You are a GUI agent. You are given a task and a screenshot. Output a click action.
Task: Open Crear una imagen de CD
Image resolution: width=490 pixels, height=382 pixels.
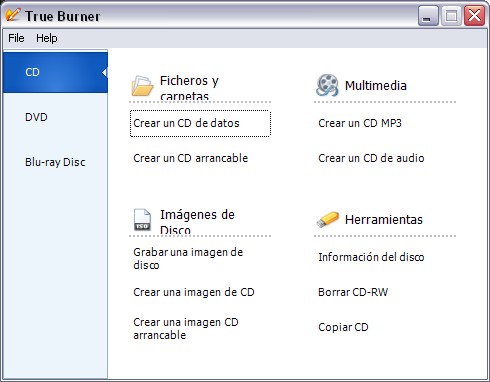(194, 292)
